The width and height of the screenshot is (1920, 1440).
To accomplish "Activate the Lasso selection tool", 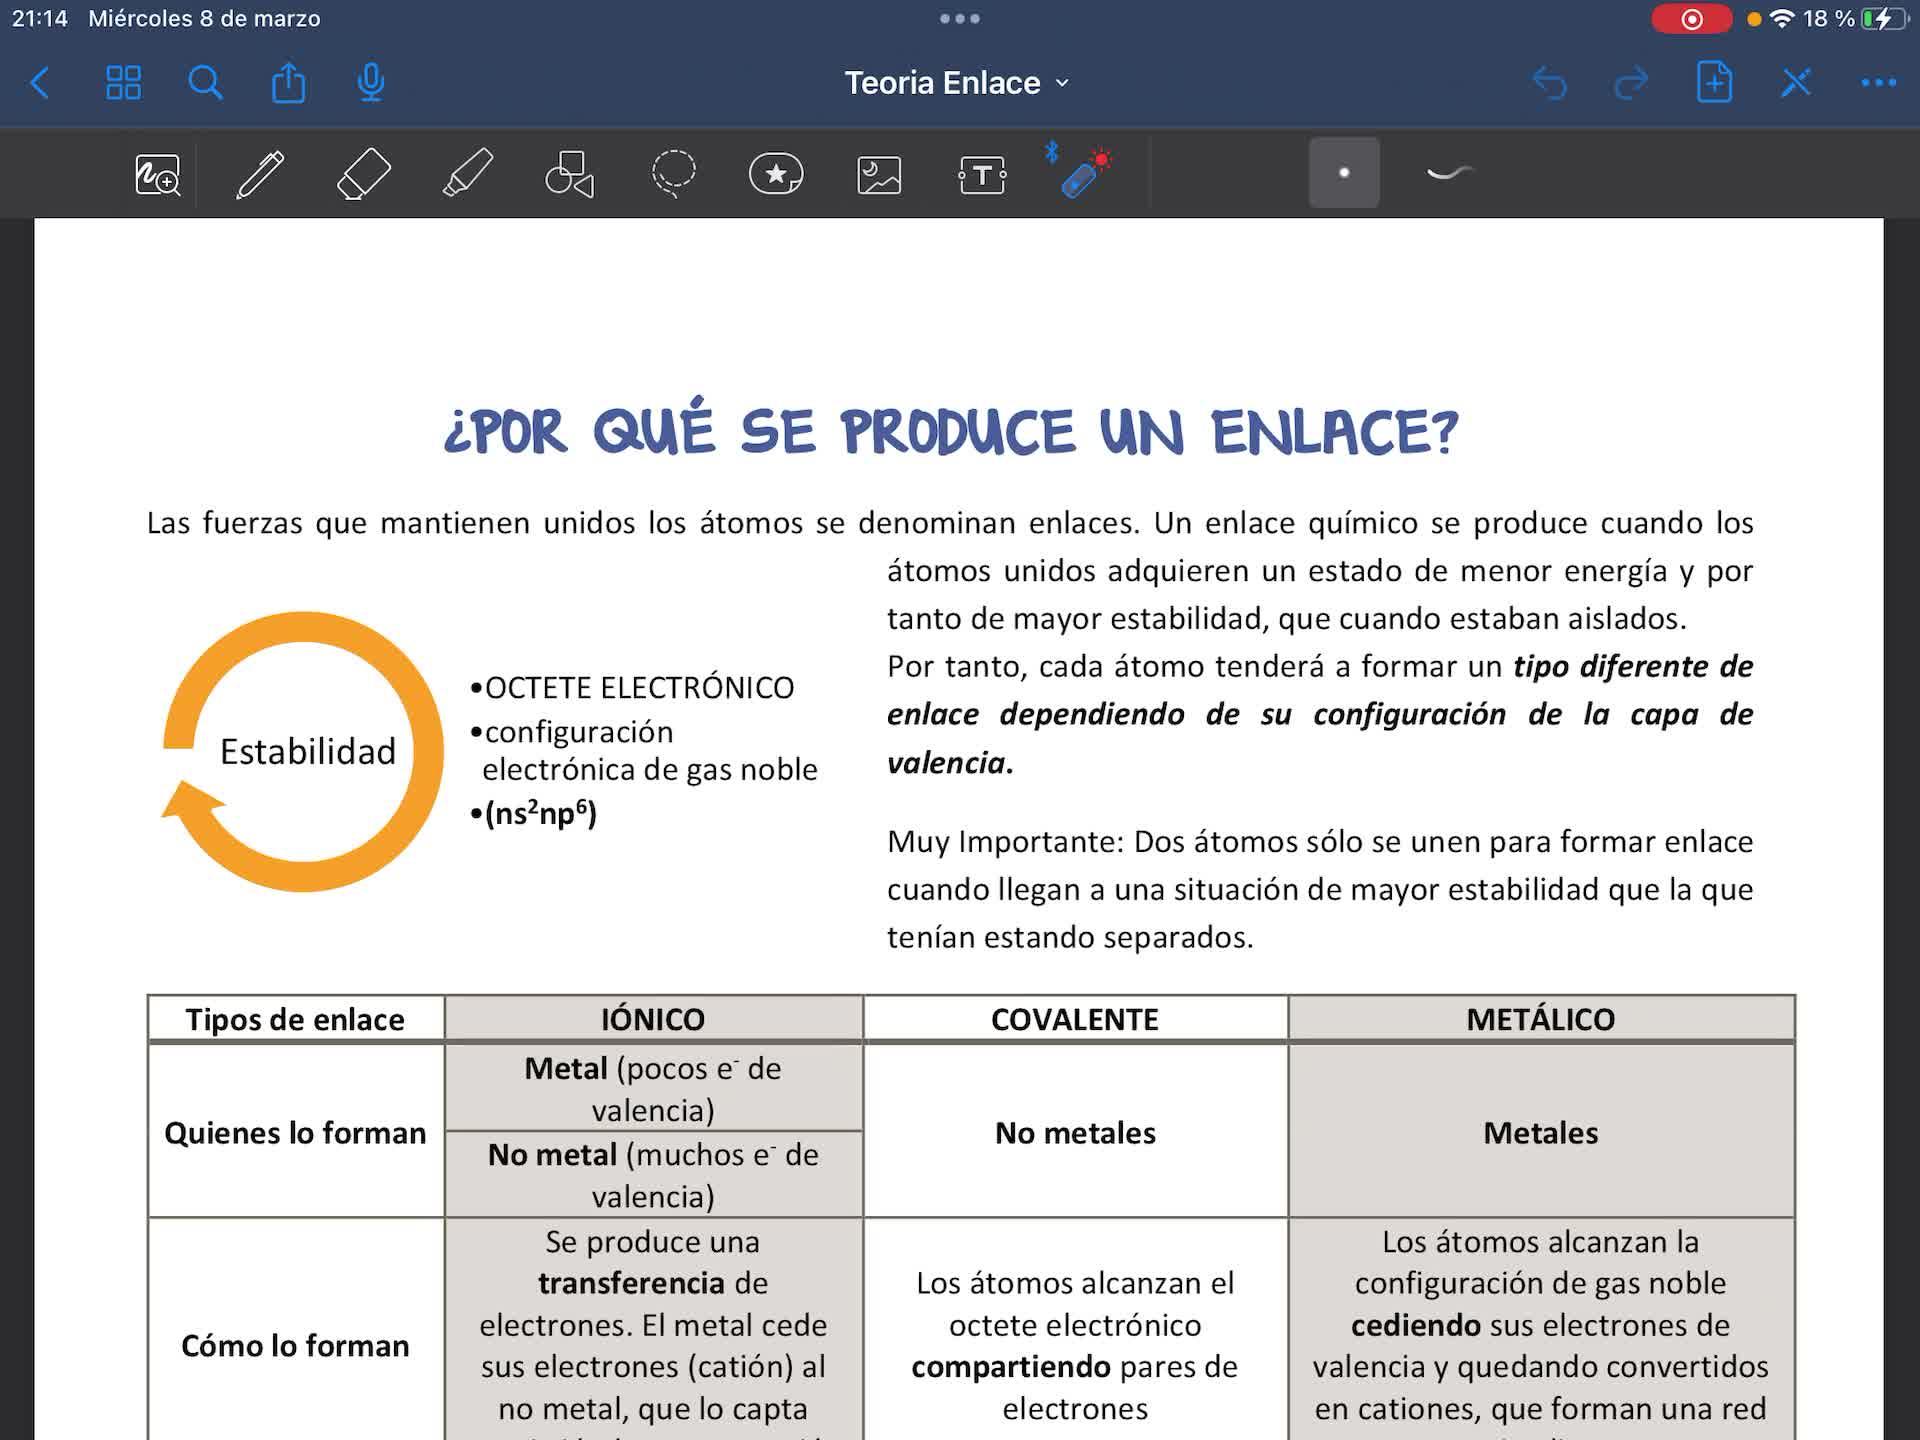I will point(674,174).
